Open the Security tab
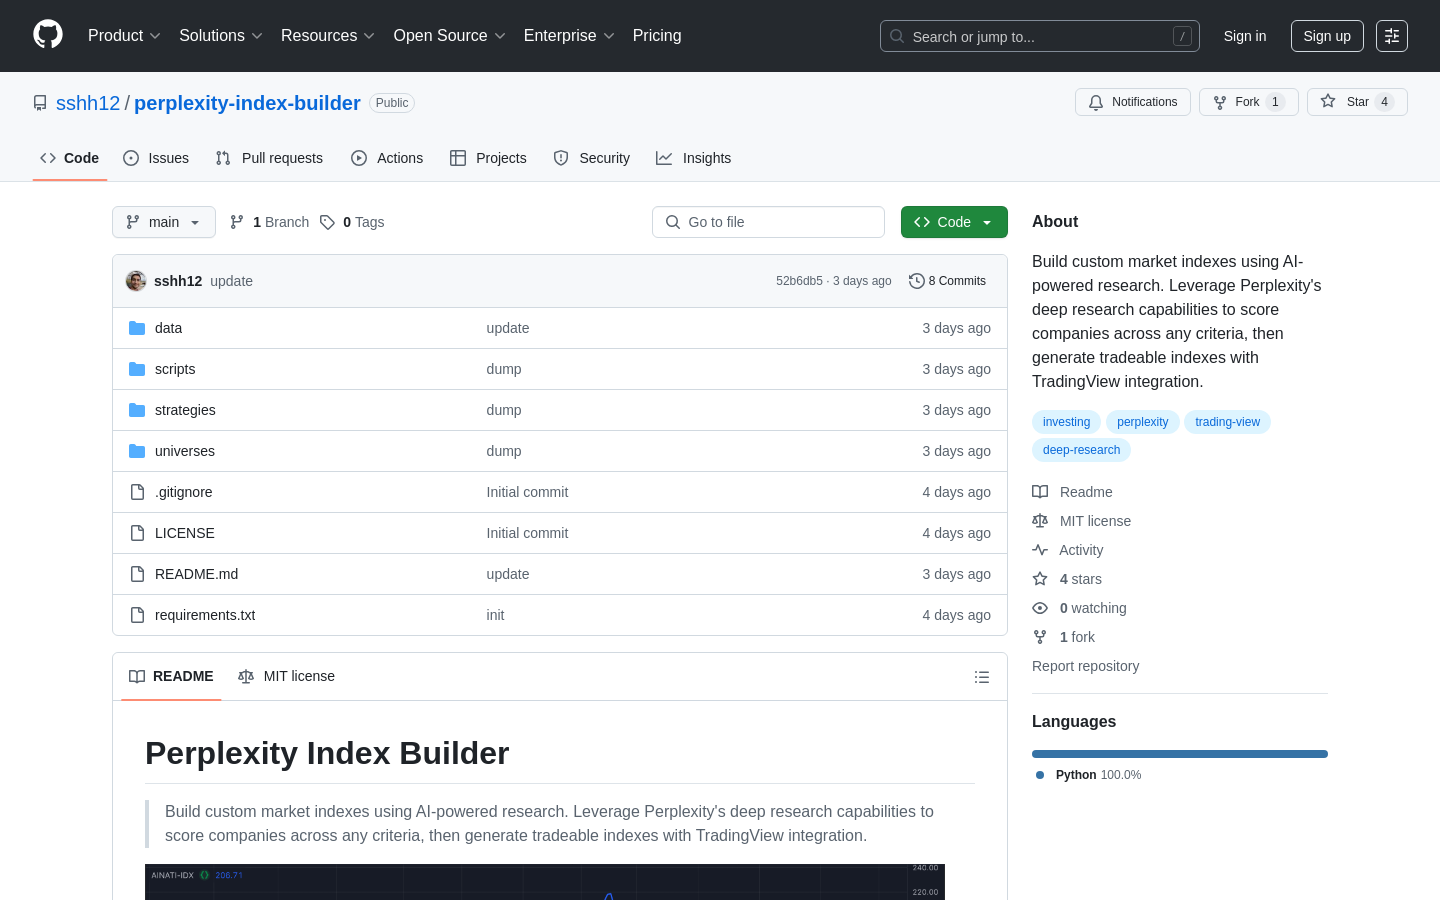This screenshot has width=1440, height=900. 592,158
